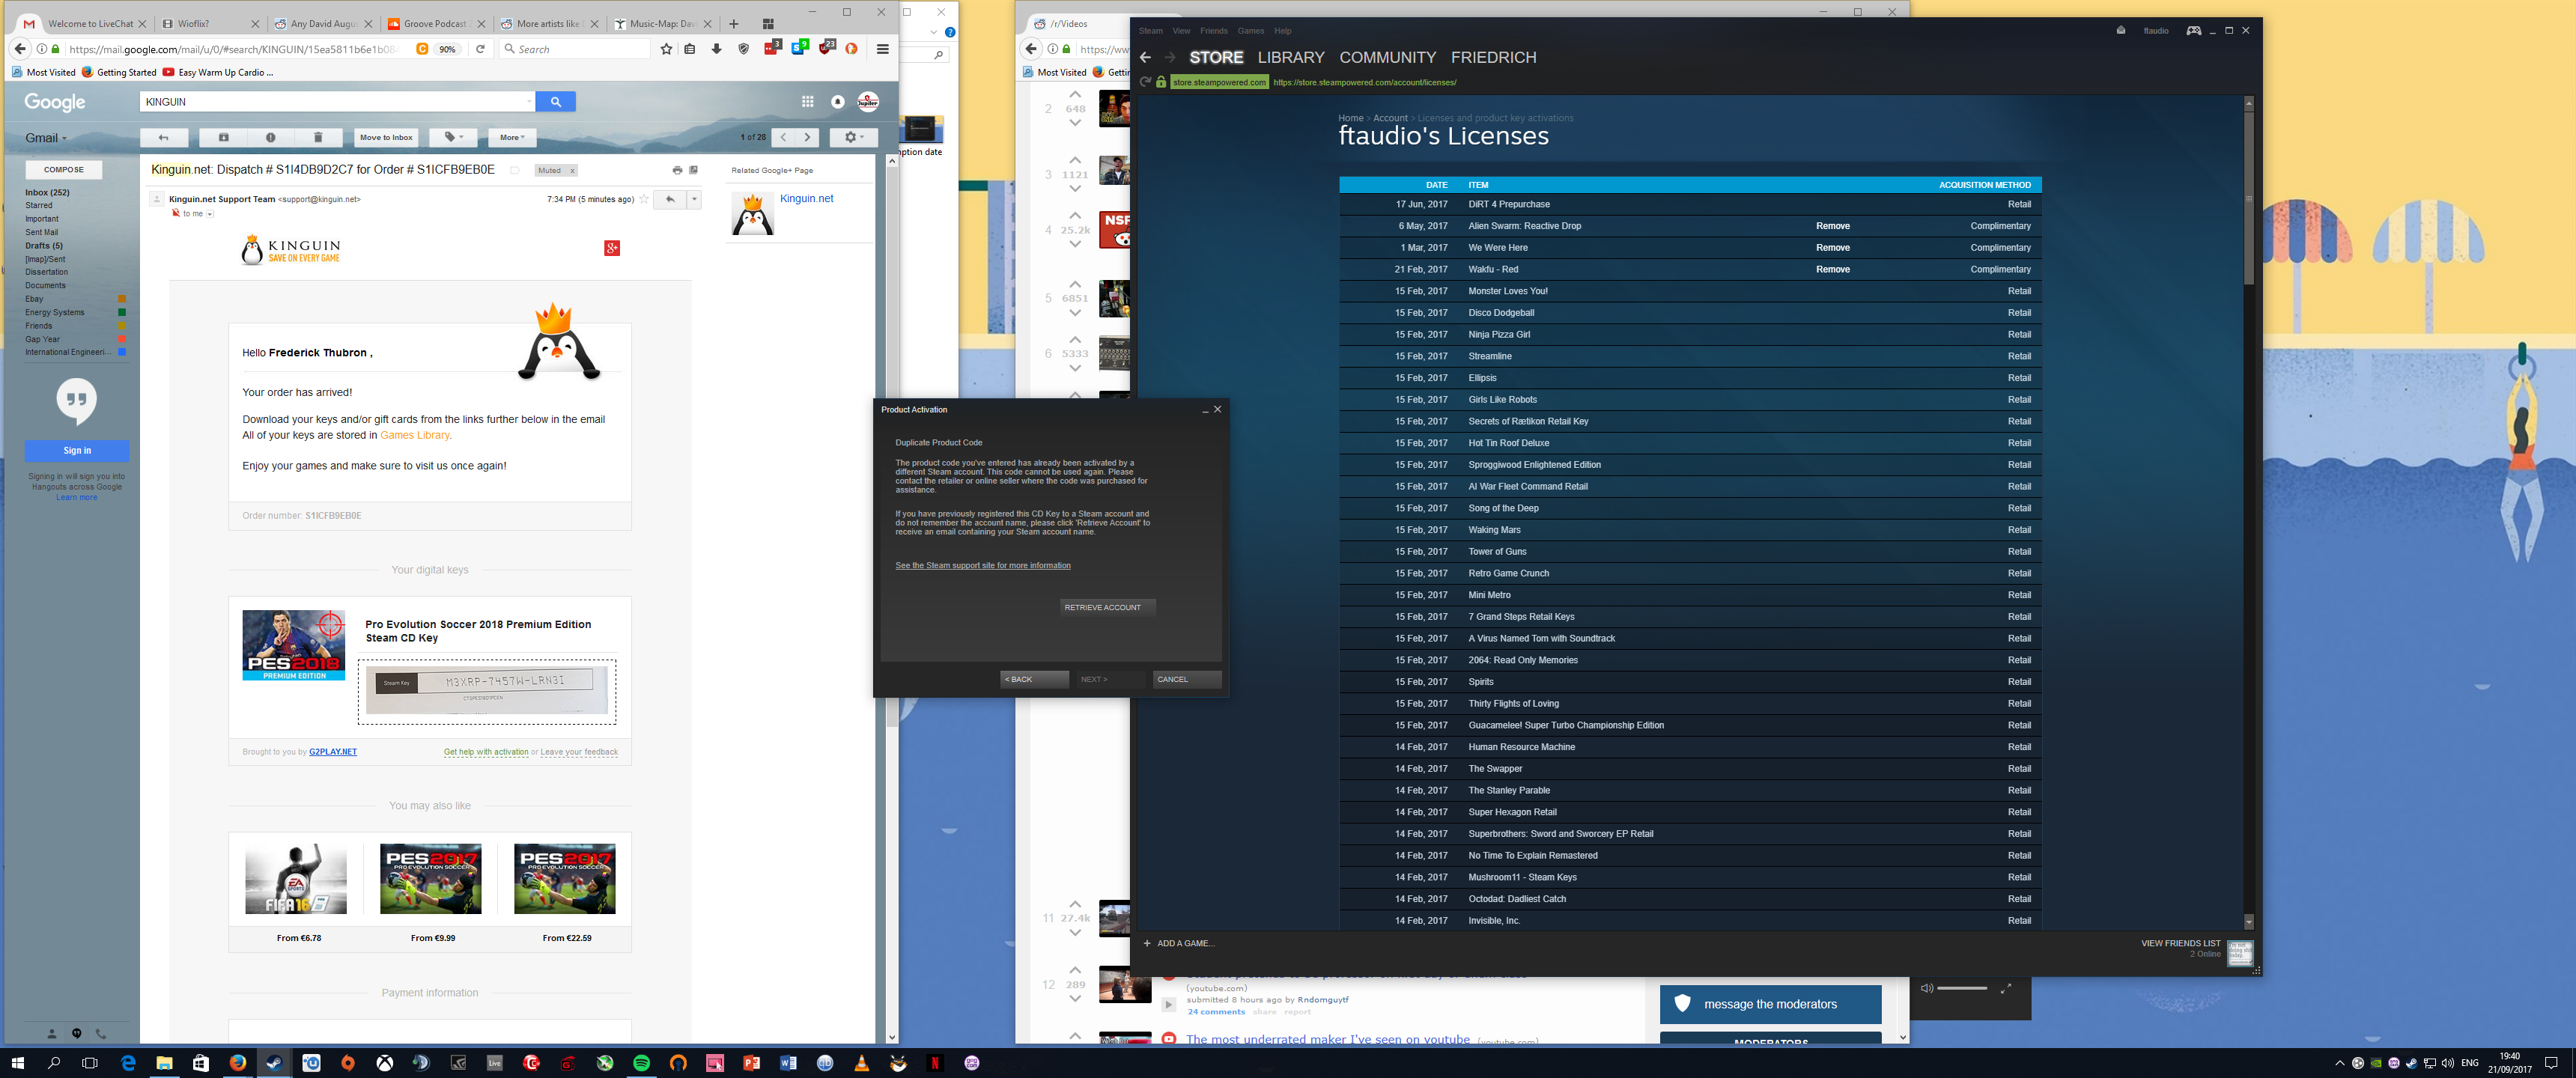Archive the Kinguin email in Gmail
Screen dimensions: 2576x1078
pyautogui.click(x=224, y=137)
